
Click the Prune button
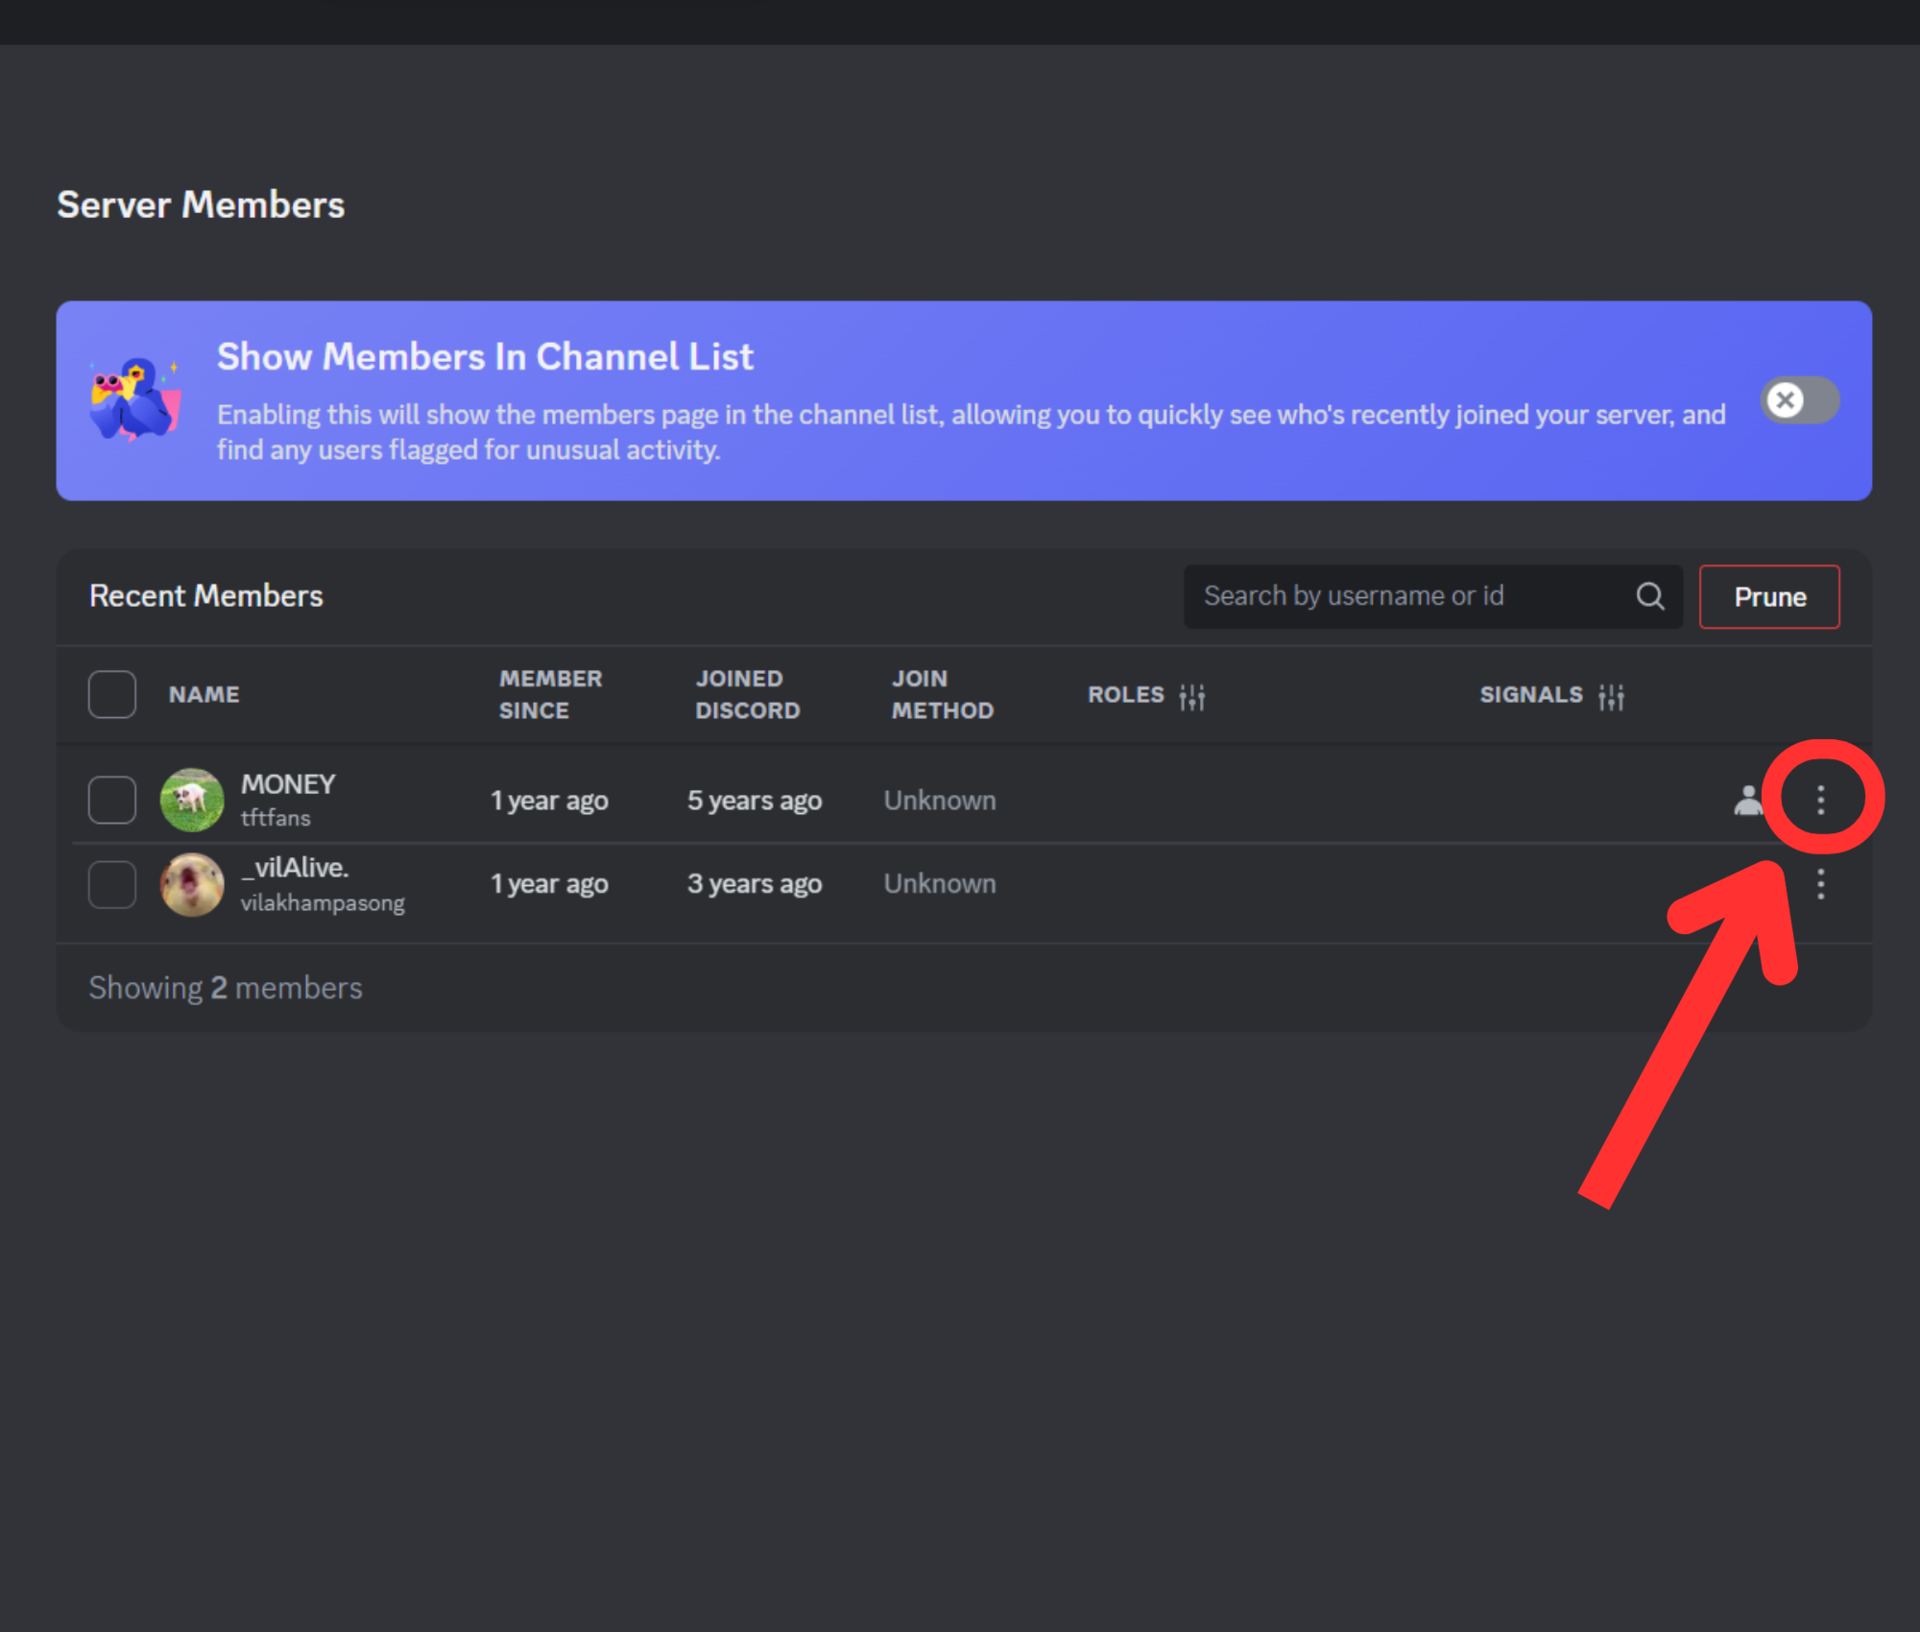[x=1769, y=597]
